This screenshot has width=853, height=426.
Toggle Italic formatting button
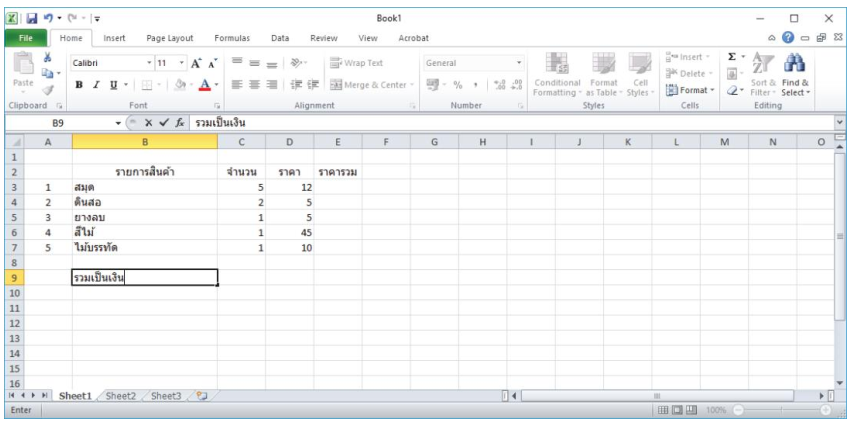pyautogui.click(x=94, y=85)
